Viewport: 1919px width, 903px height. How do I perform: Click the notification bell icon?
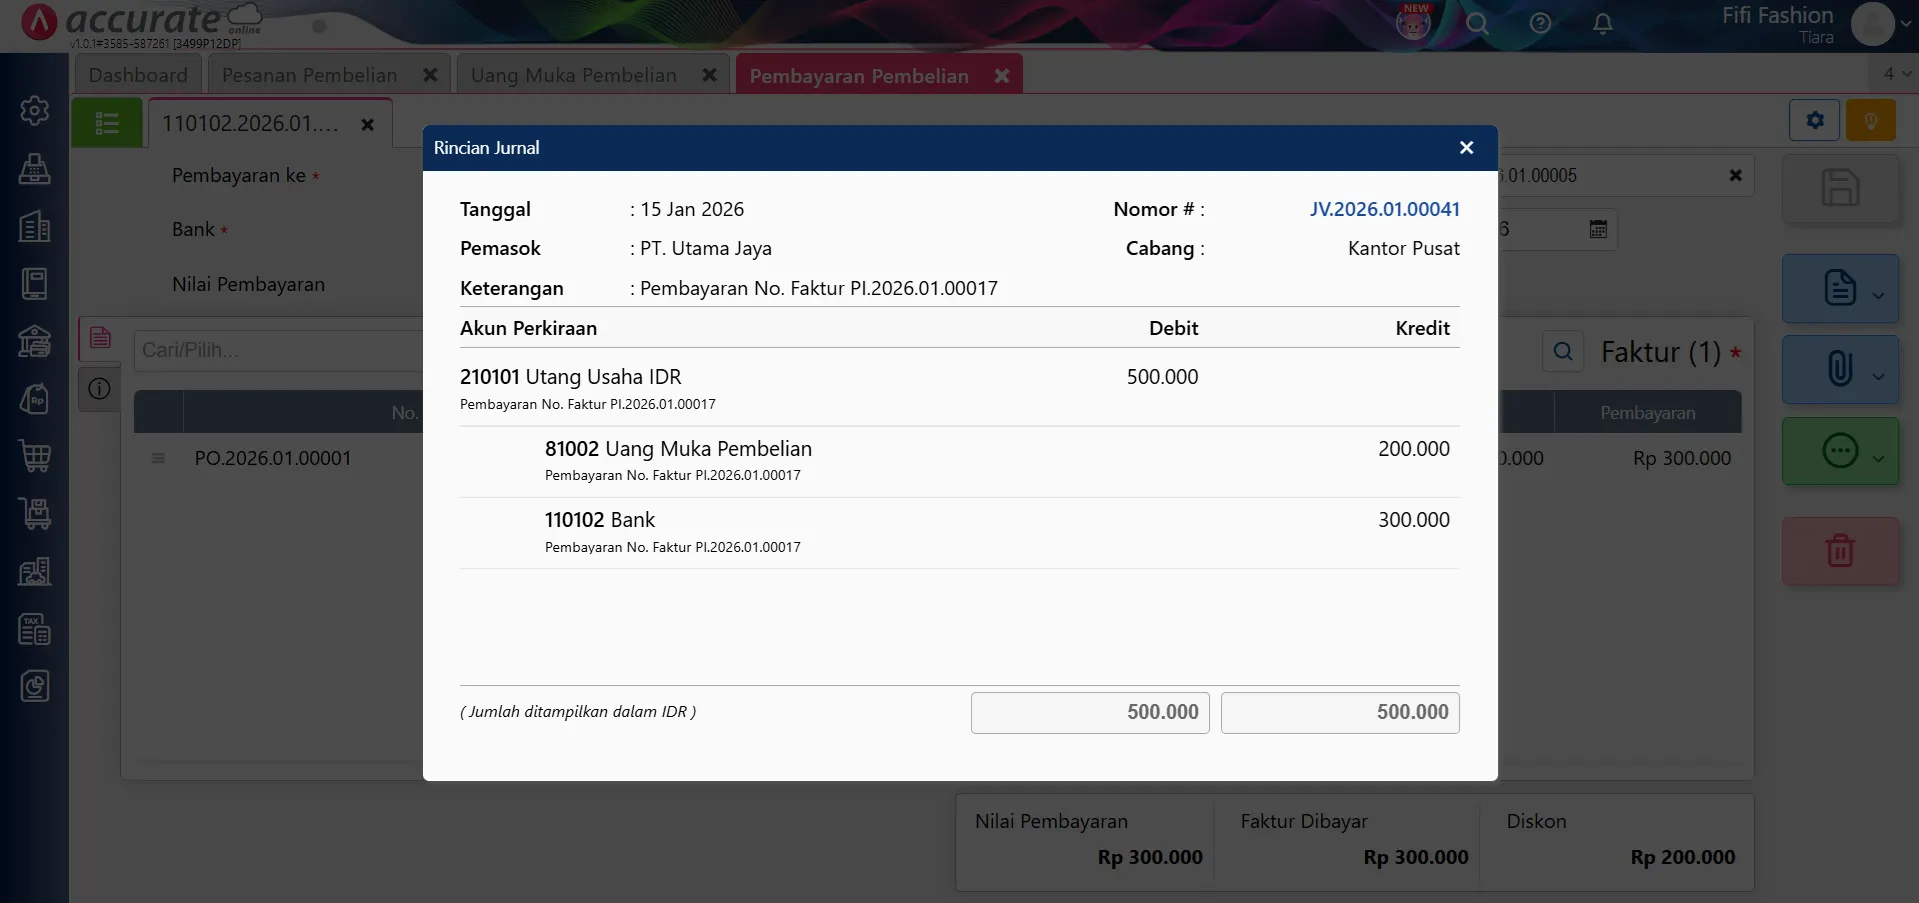(x=1602, y=24)
